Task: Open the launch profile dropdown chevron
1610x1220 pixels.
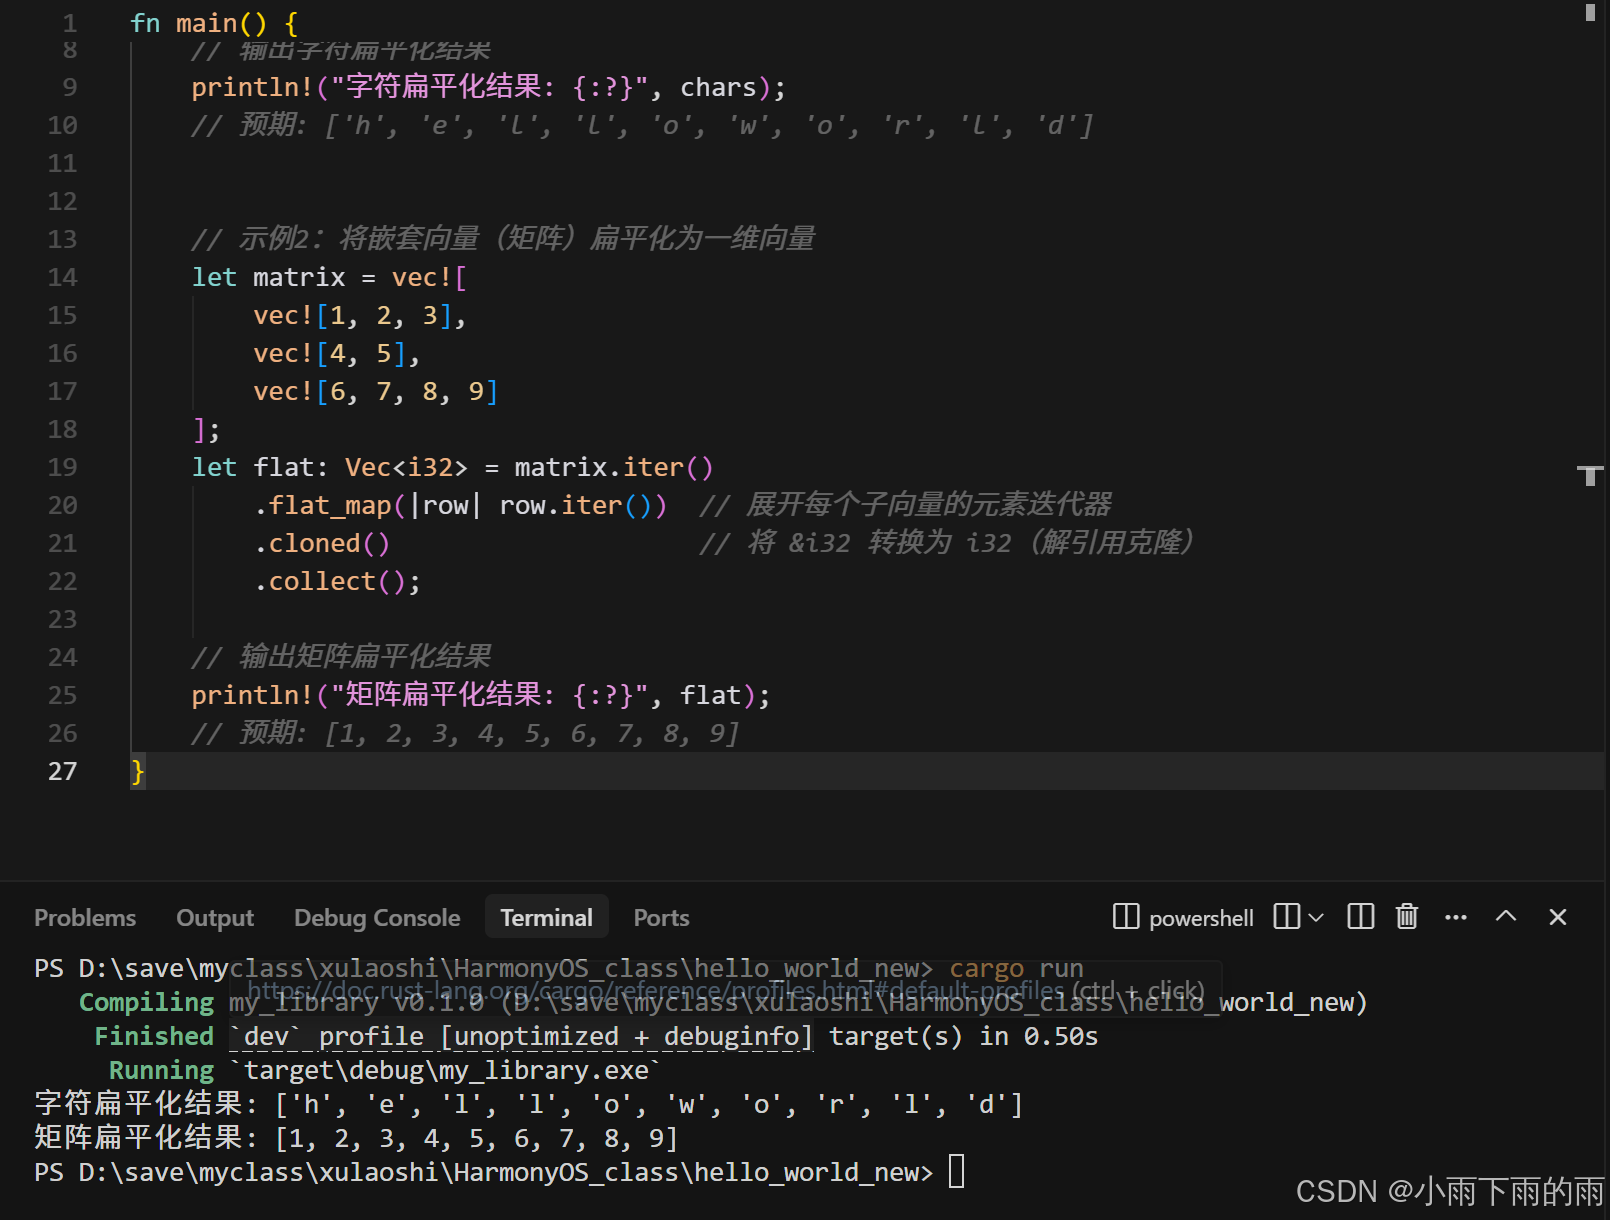Action: (1316, 917)
